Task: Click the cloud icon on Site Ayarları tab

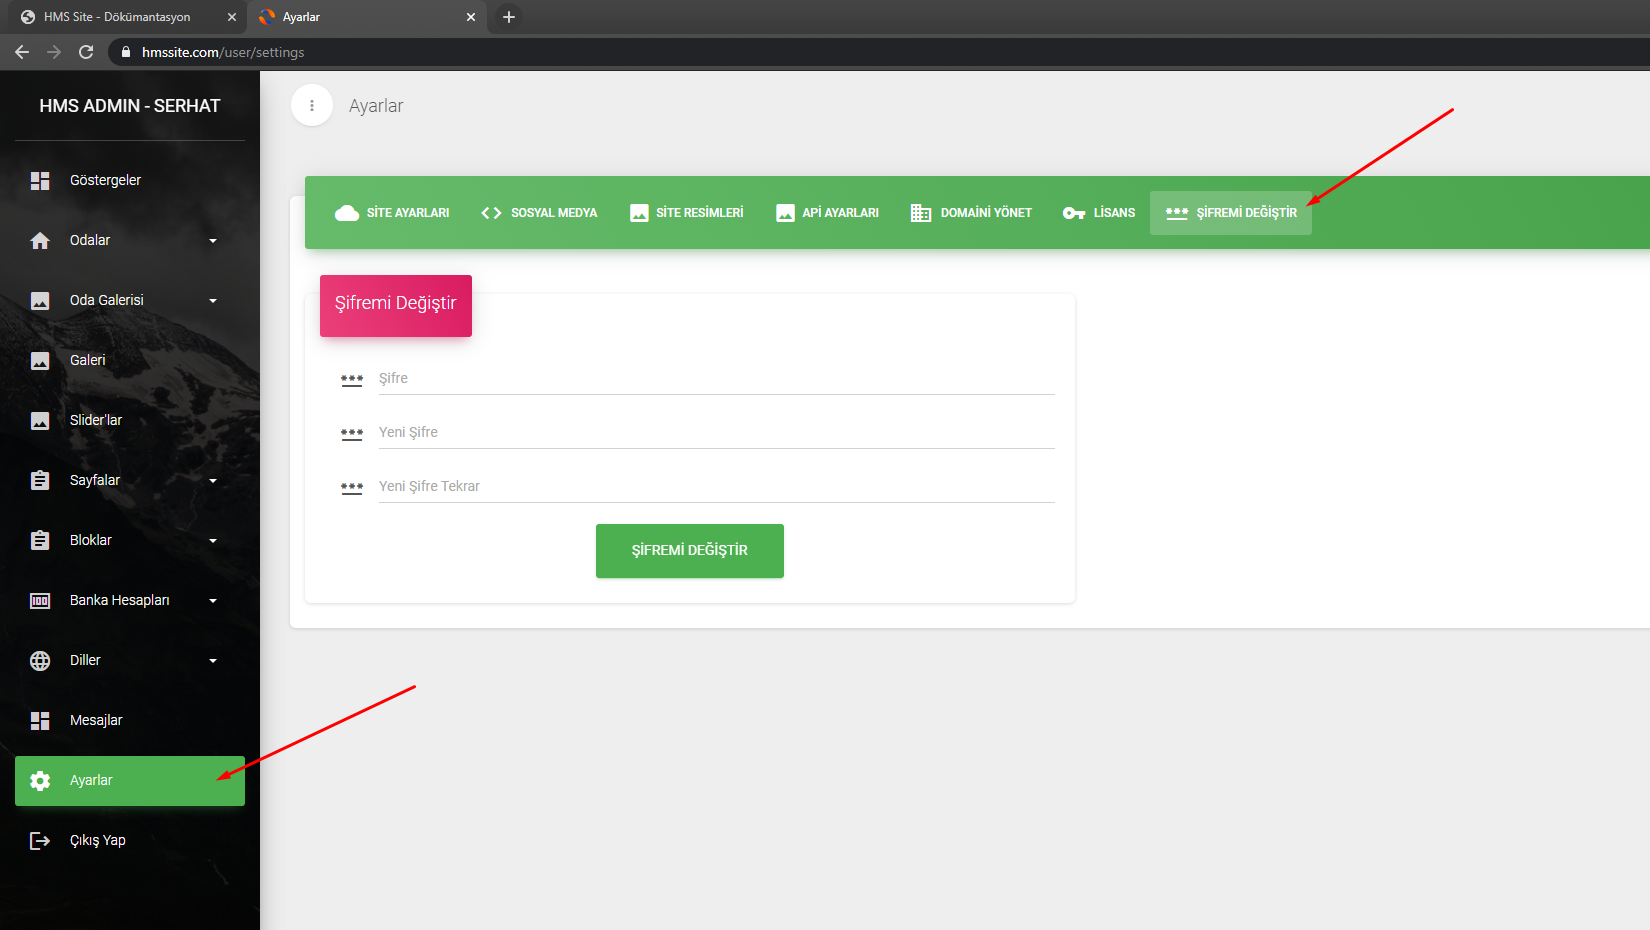Action: 347,213
